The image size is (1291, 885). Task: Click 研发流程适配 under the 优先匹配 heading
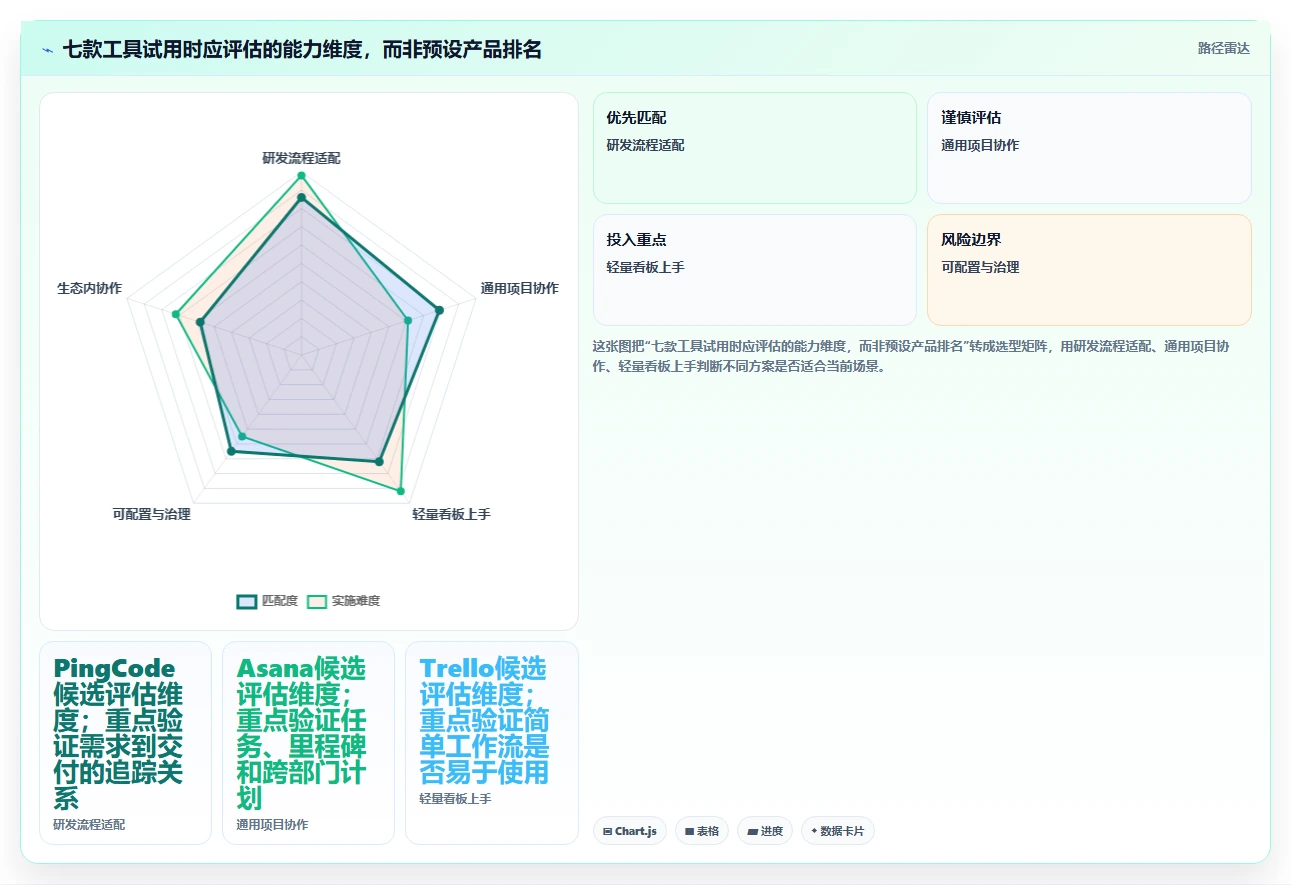(x=645, y=145)
